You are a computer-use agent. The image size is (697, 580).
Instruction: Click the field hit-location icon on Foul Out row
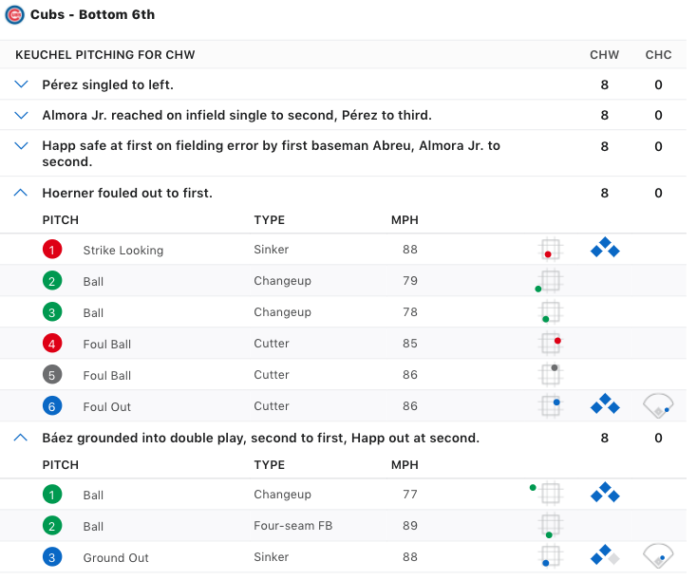(657, 406)
